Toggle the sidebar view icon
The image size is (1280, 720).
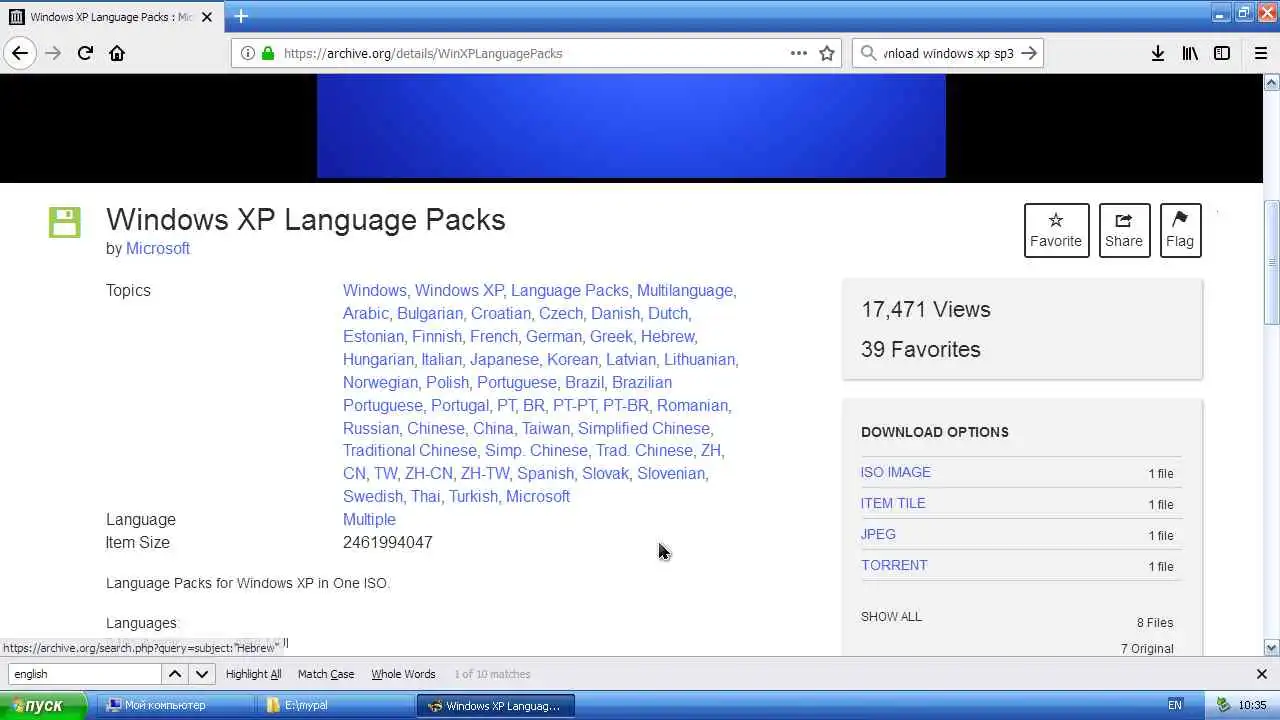pyautogui.click(x=1222, y=53)
